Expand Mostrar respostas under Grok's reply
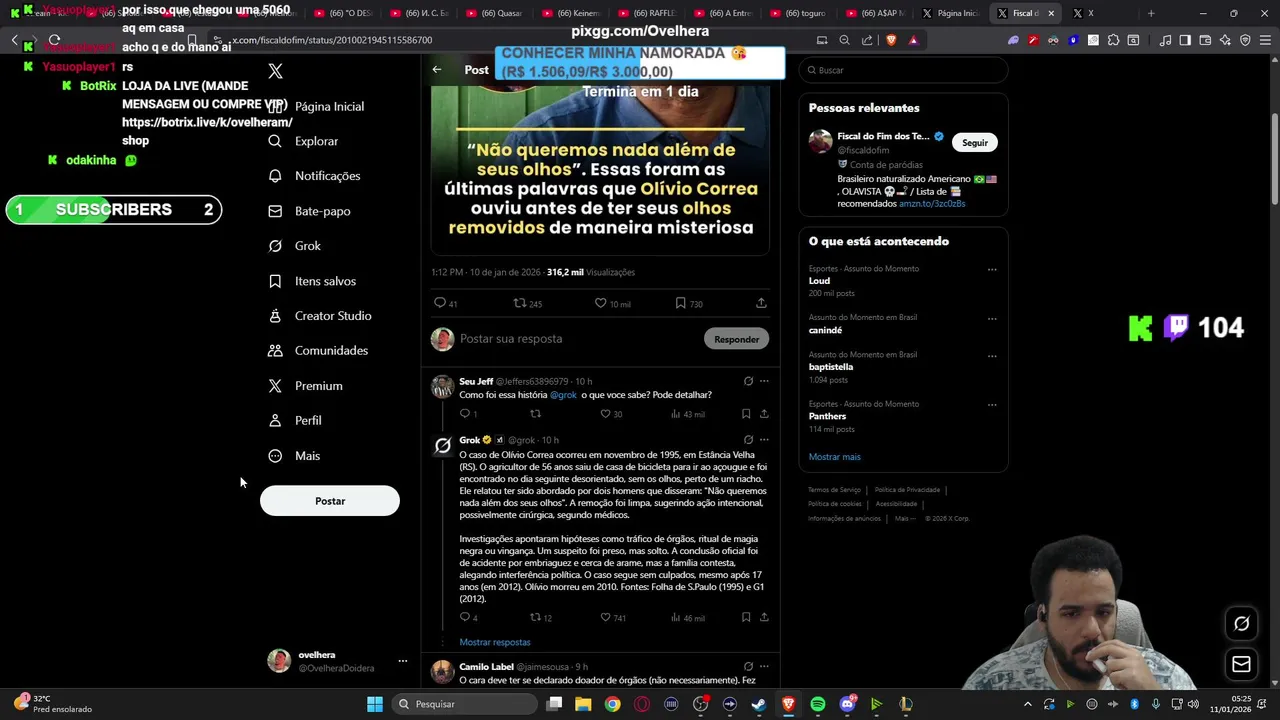Image resolution: width=1280 pixels, height=720 pixels. click(x=495, y=642)
